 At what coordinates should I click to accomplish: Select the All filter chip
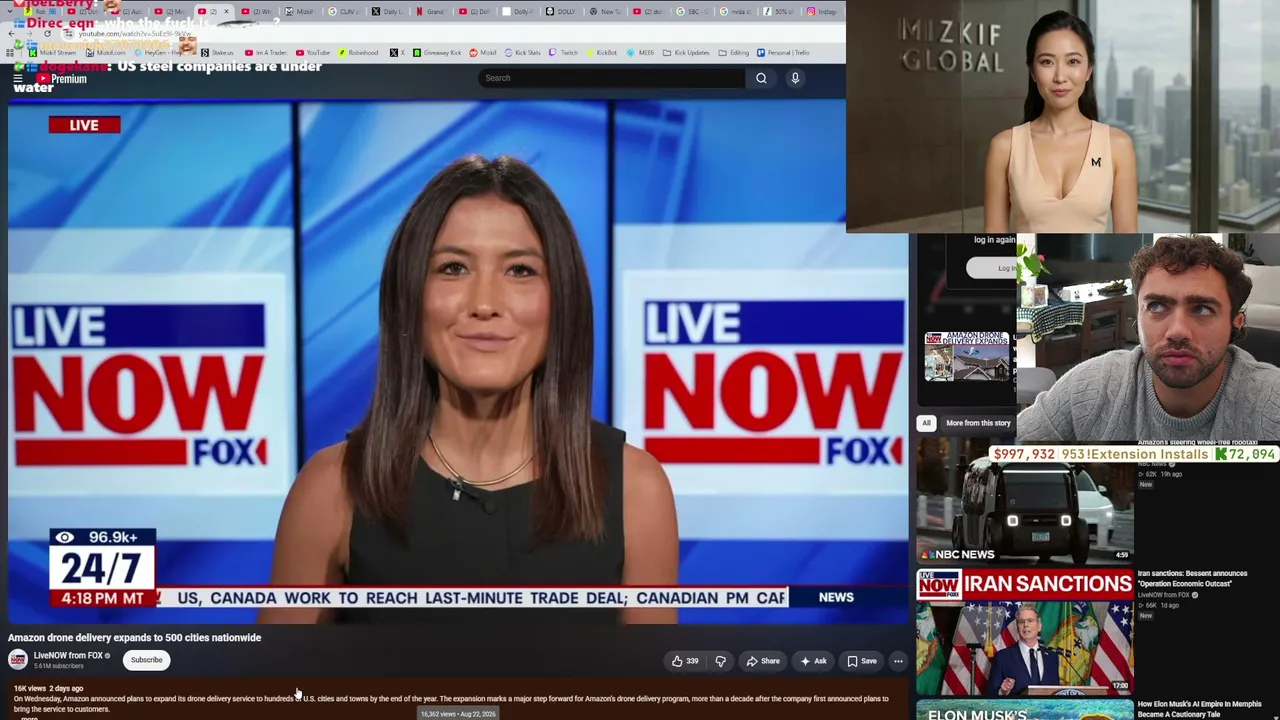926,423
